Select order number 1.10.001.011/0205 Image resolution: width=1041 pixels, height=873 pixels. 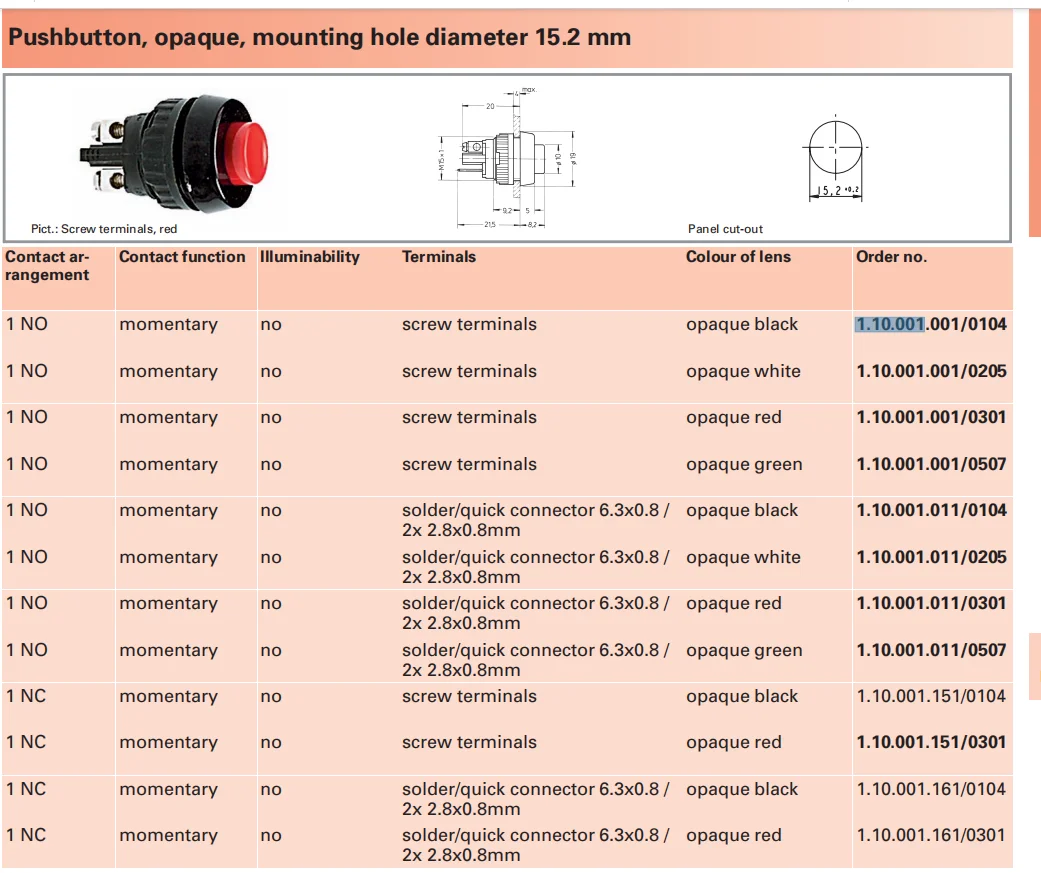coord(931,557)
